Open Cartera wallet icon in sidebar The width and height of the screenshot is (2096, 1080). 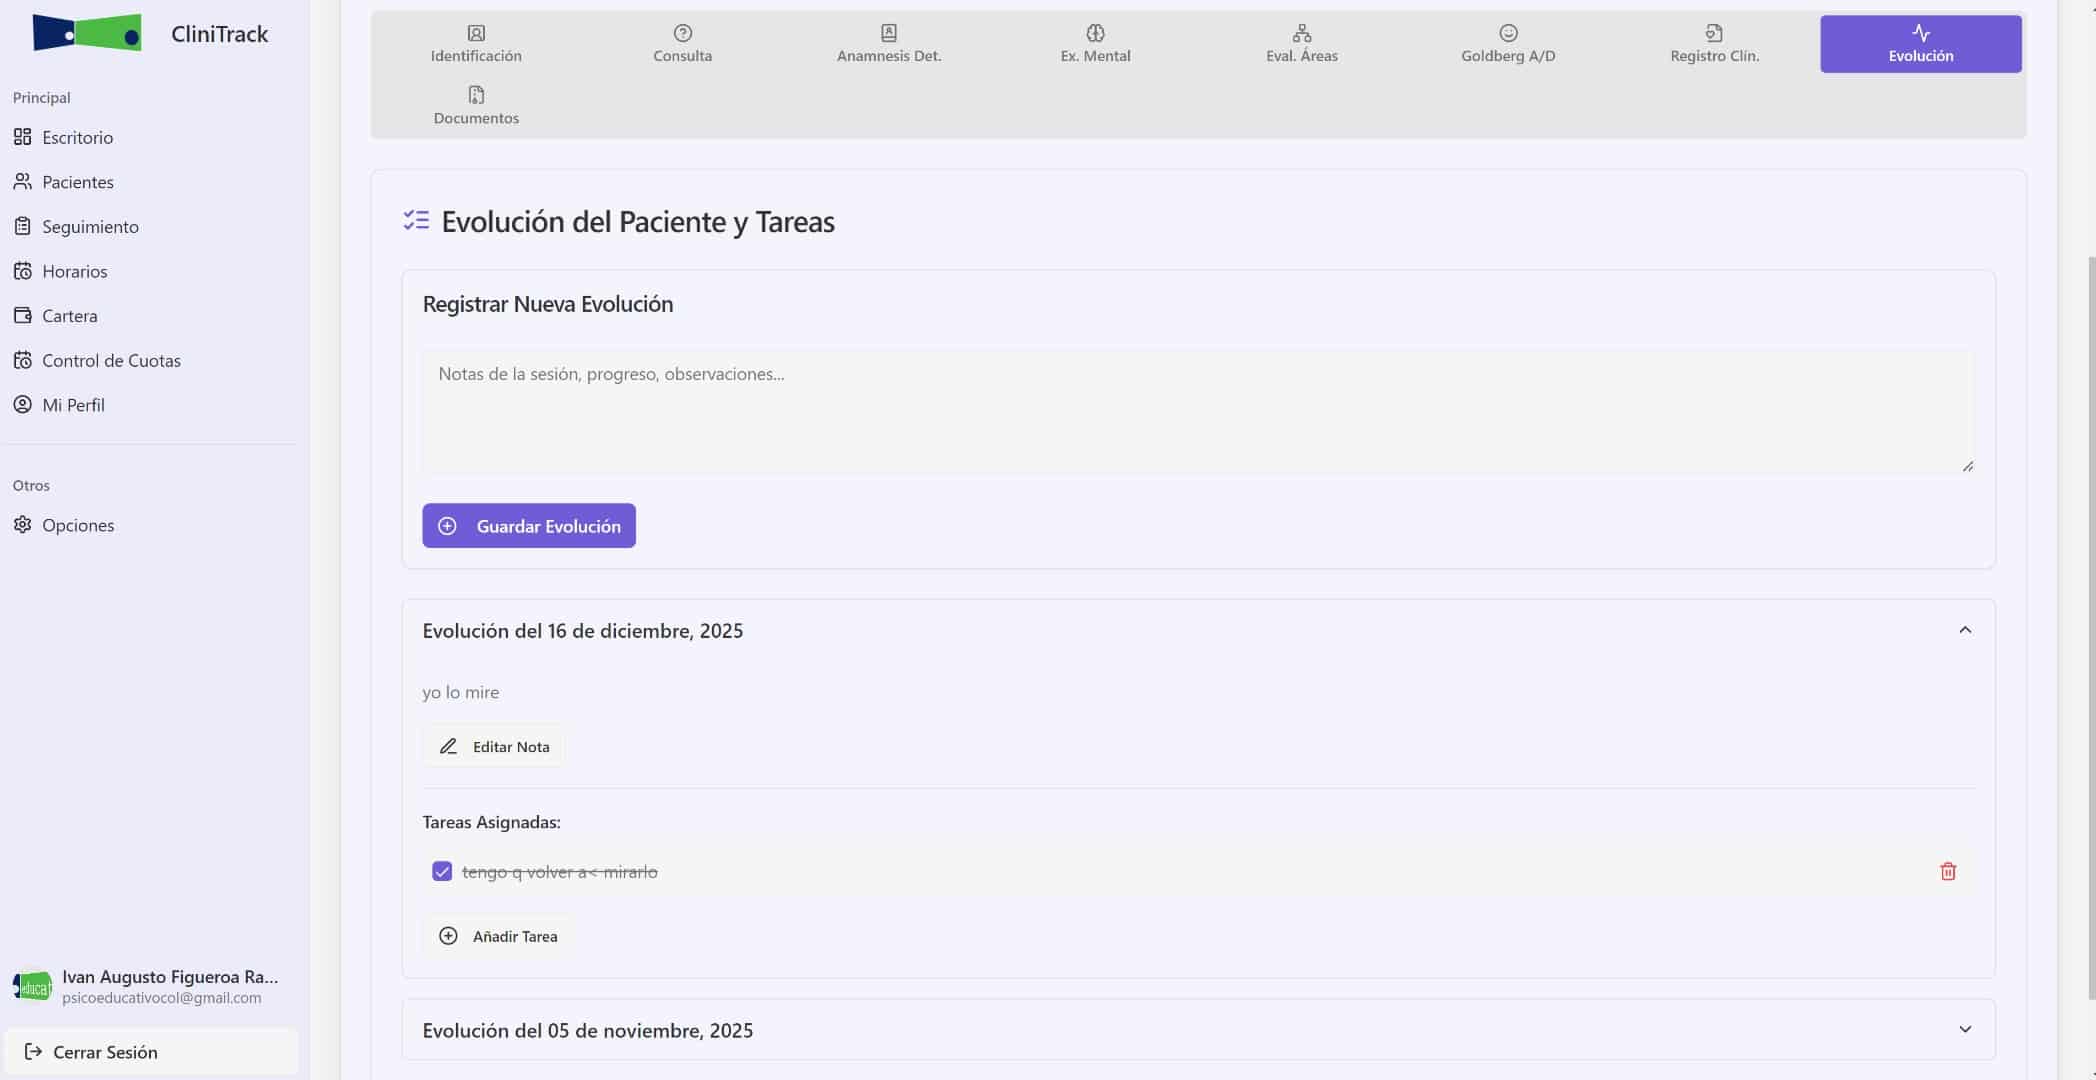tap(22, 315)
